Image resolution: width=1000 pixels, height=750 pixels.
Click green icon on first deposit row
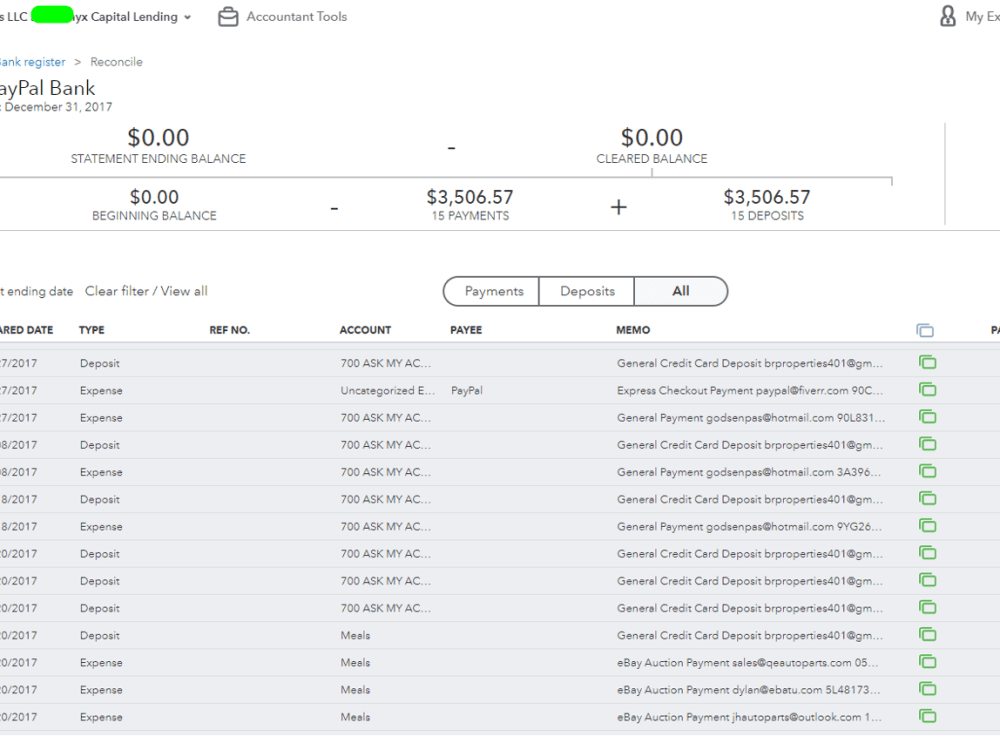(x=927, y=362)
